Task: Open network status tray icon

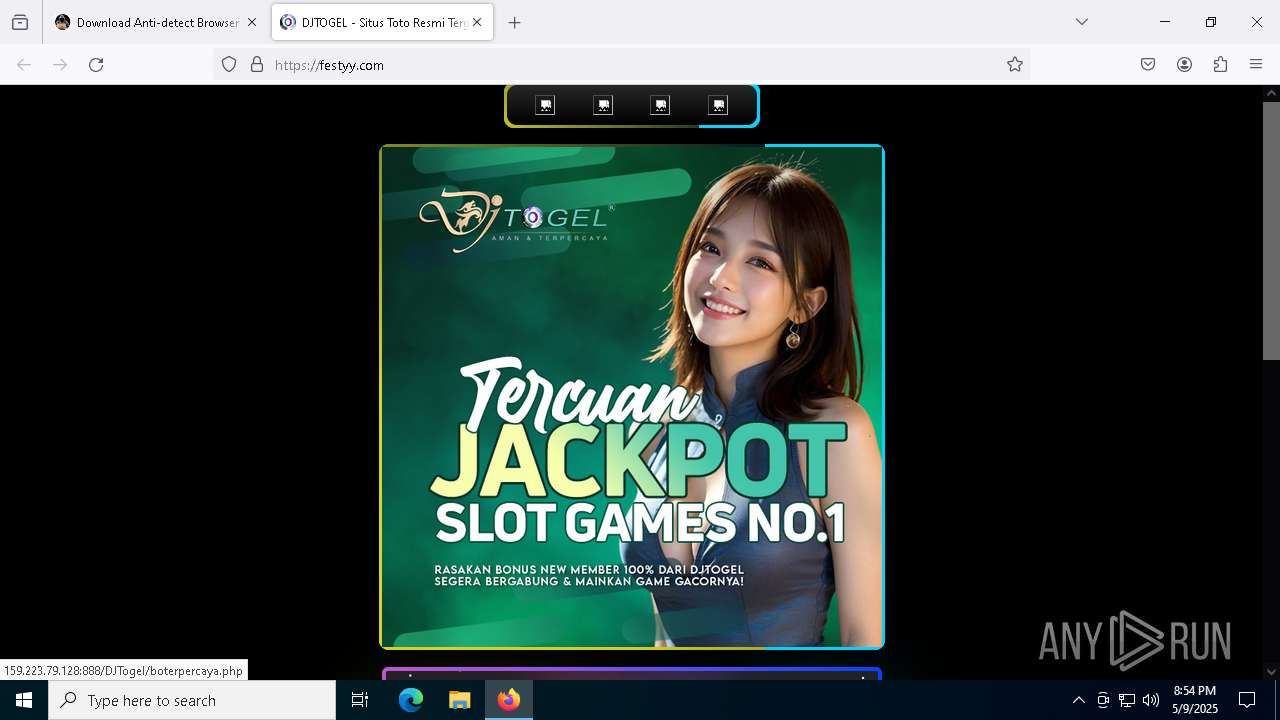Action: (1127, 700)
